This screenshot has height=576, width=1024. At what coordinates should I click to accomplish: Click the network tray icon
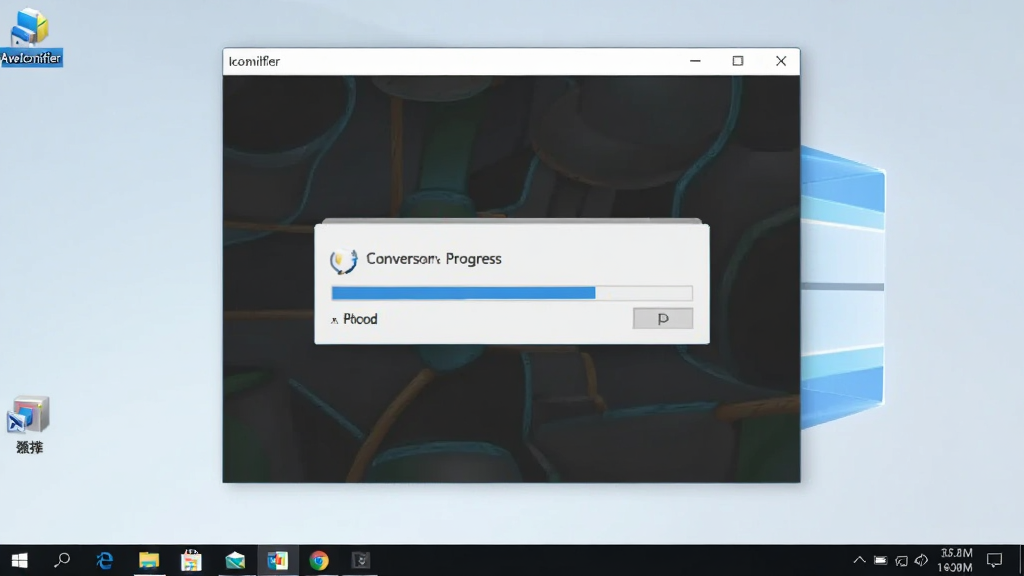click(x=901, y=560)
